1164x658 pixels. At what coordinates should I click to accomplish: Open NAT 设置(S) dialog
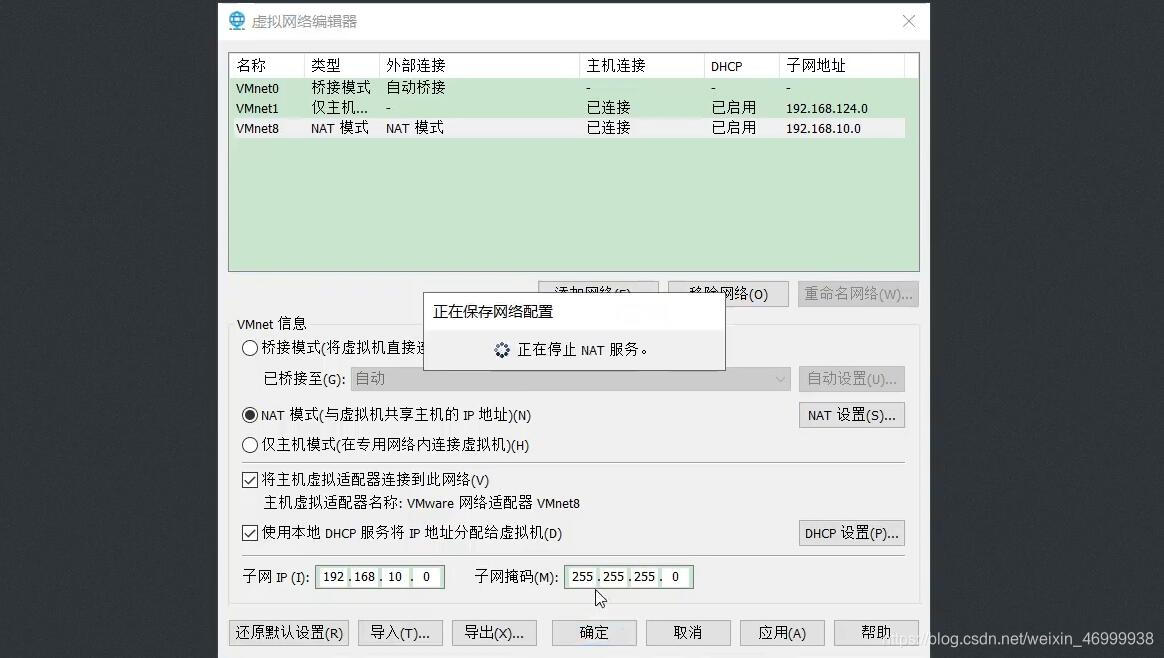(851, 415)
